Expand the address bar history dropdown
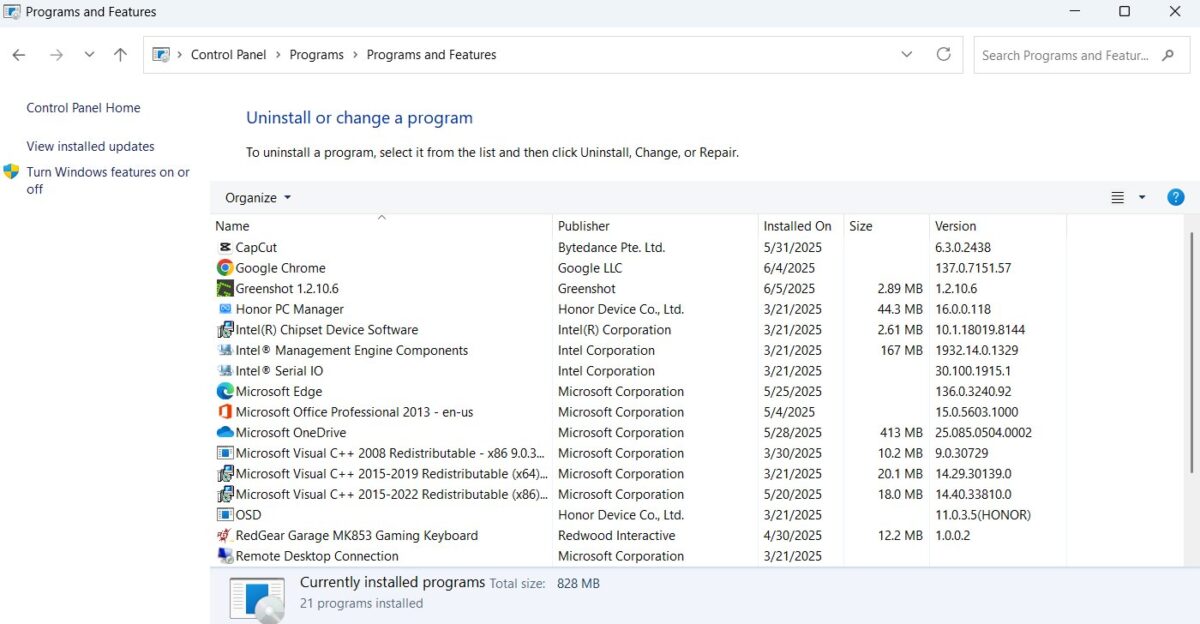This screenshot has height=624, width=1200. pyautogui.click(x=907, y=55)
